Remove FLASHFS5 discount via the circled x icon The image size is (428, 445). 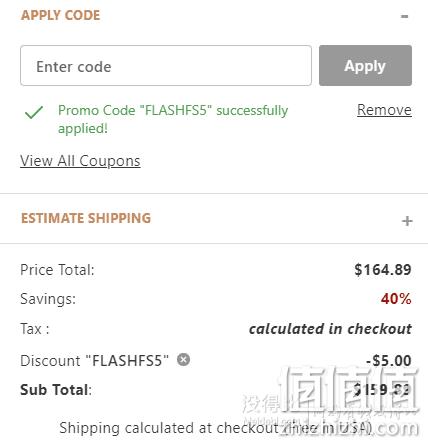183,360
